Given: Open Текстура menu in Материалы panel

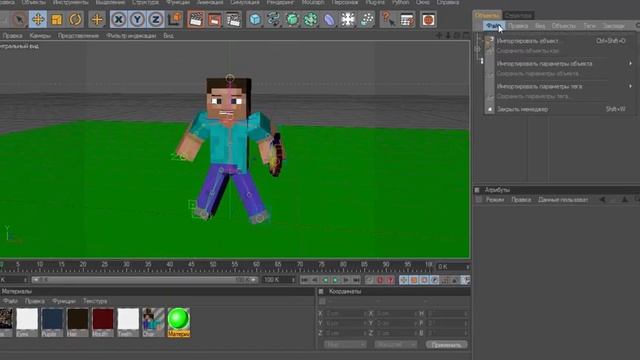Looking at the screenshot, I should click(95, 301).
